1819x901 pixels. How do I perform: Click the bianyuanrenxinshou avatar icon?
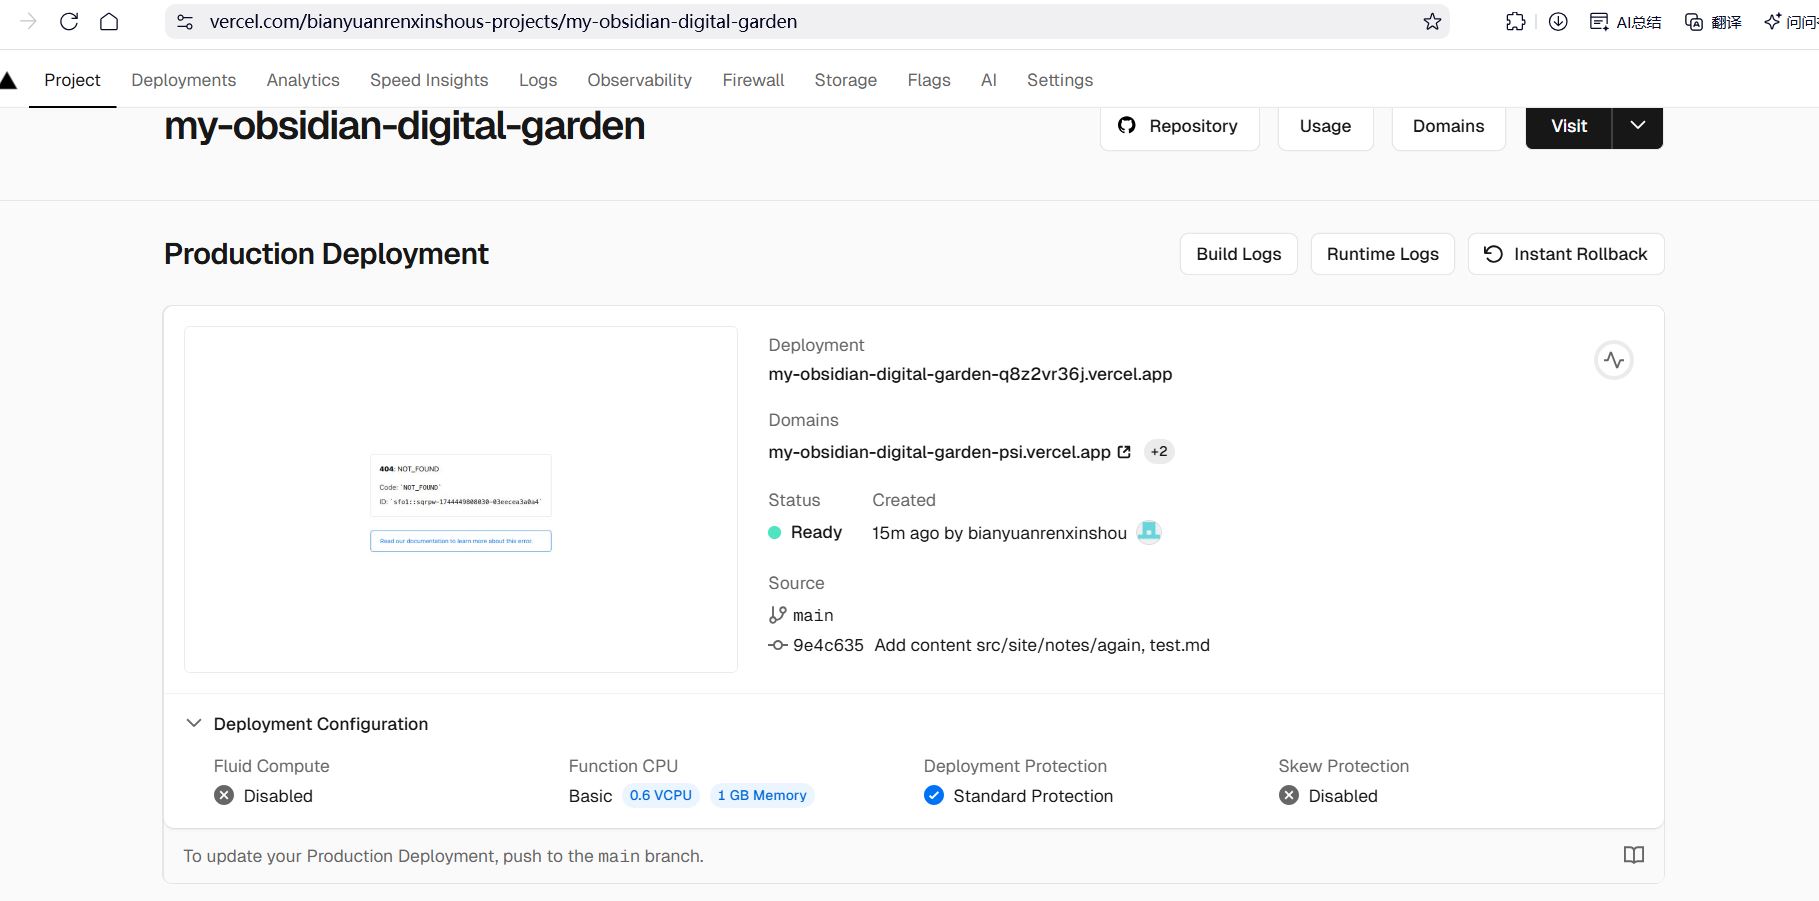[x=1149, y=532]
